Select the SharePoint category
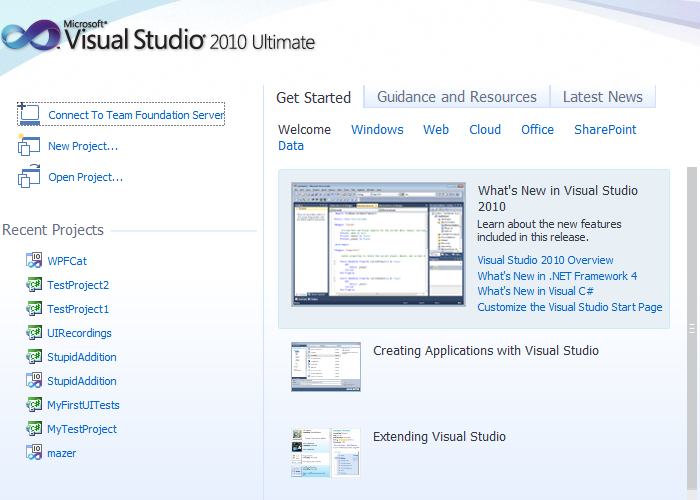 click(x=605, y=129)
